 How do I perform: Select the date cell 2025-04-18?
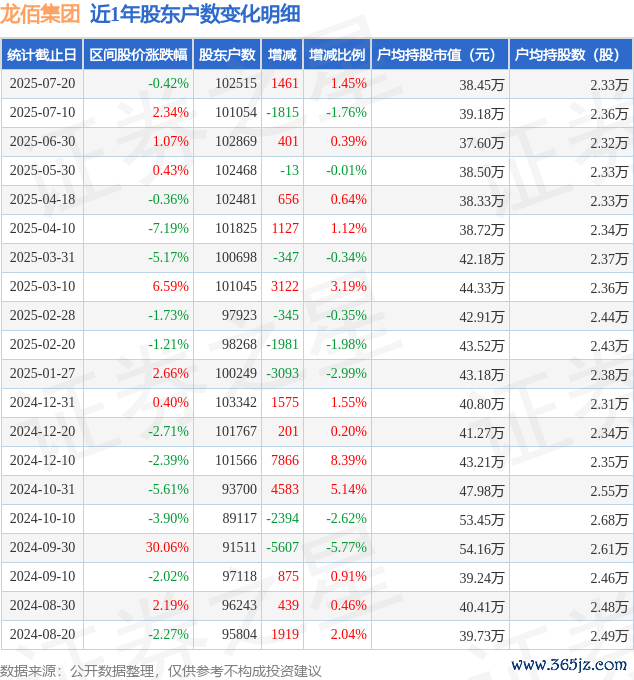[x=42, y=199]
